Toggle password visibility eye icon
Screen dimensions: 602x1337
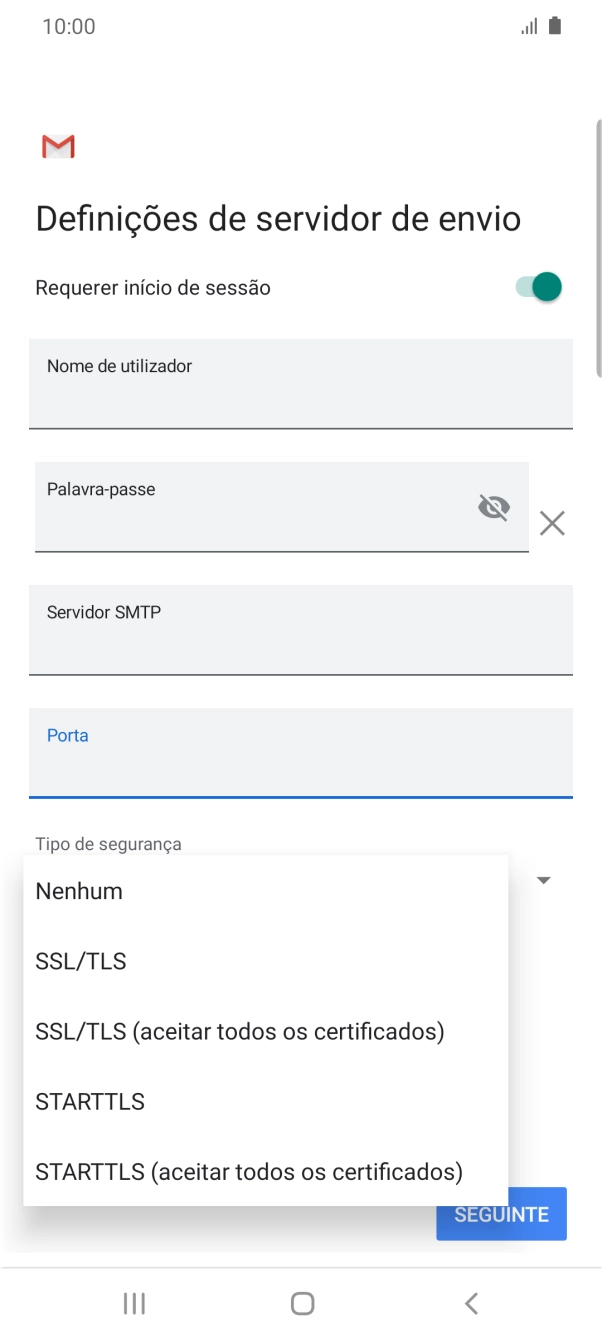click(493, 508)
